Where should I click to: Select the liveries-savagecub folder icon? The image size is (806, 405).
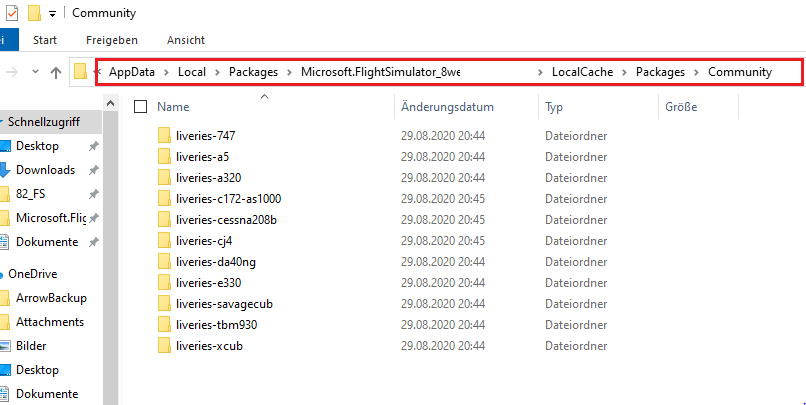[x=164, y=304]
